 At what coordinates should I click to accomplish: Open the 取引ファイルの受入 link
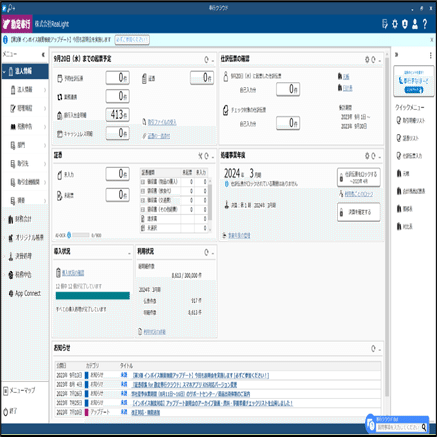tap(162, 122)
